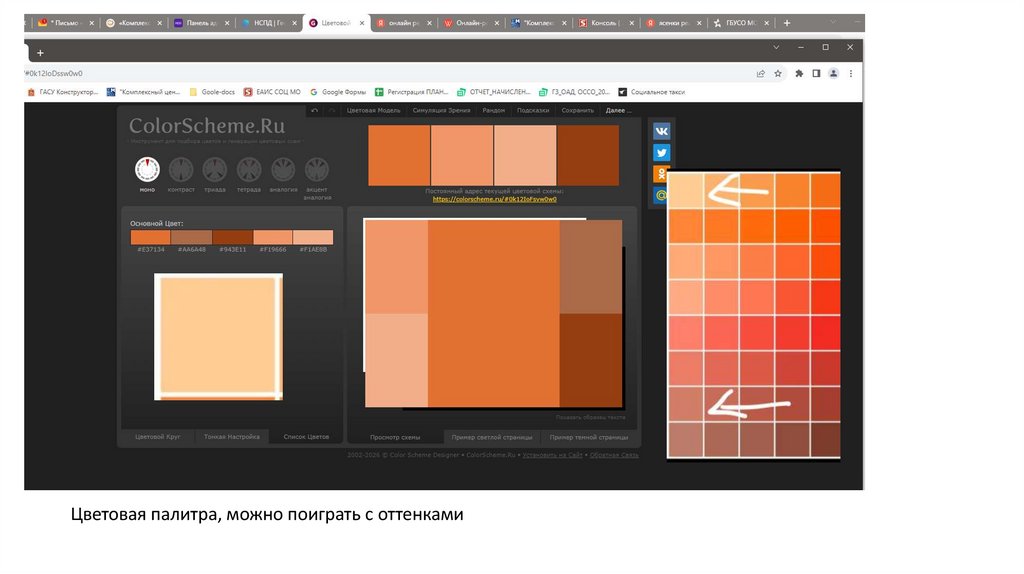Screen dimensions: 1024x574
Task: Open the Google Формы bookmark
Action: click(338, 92)
